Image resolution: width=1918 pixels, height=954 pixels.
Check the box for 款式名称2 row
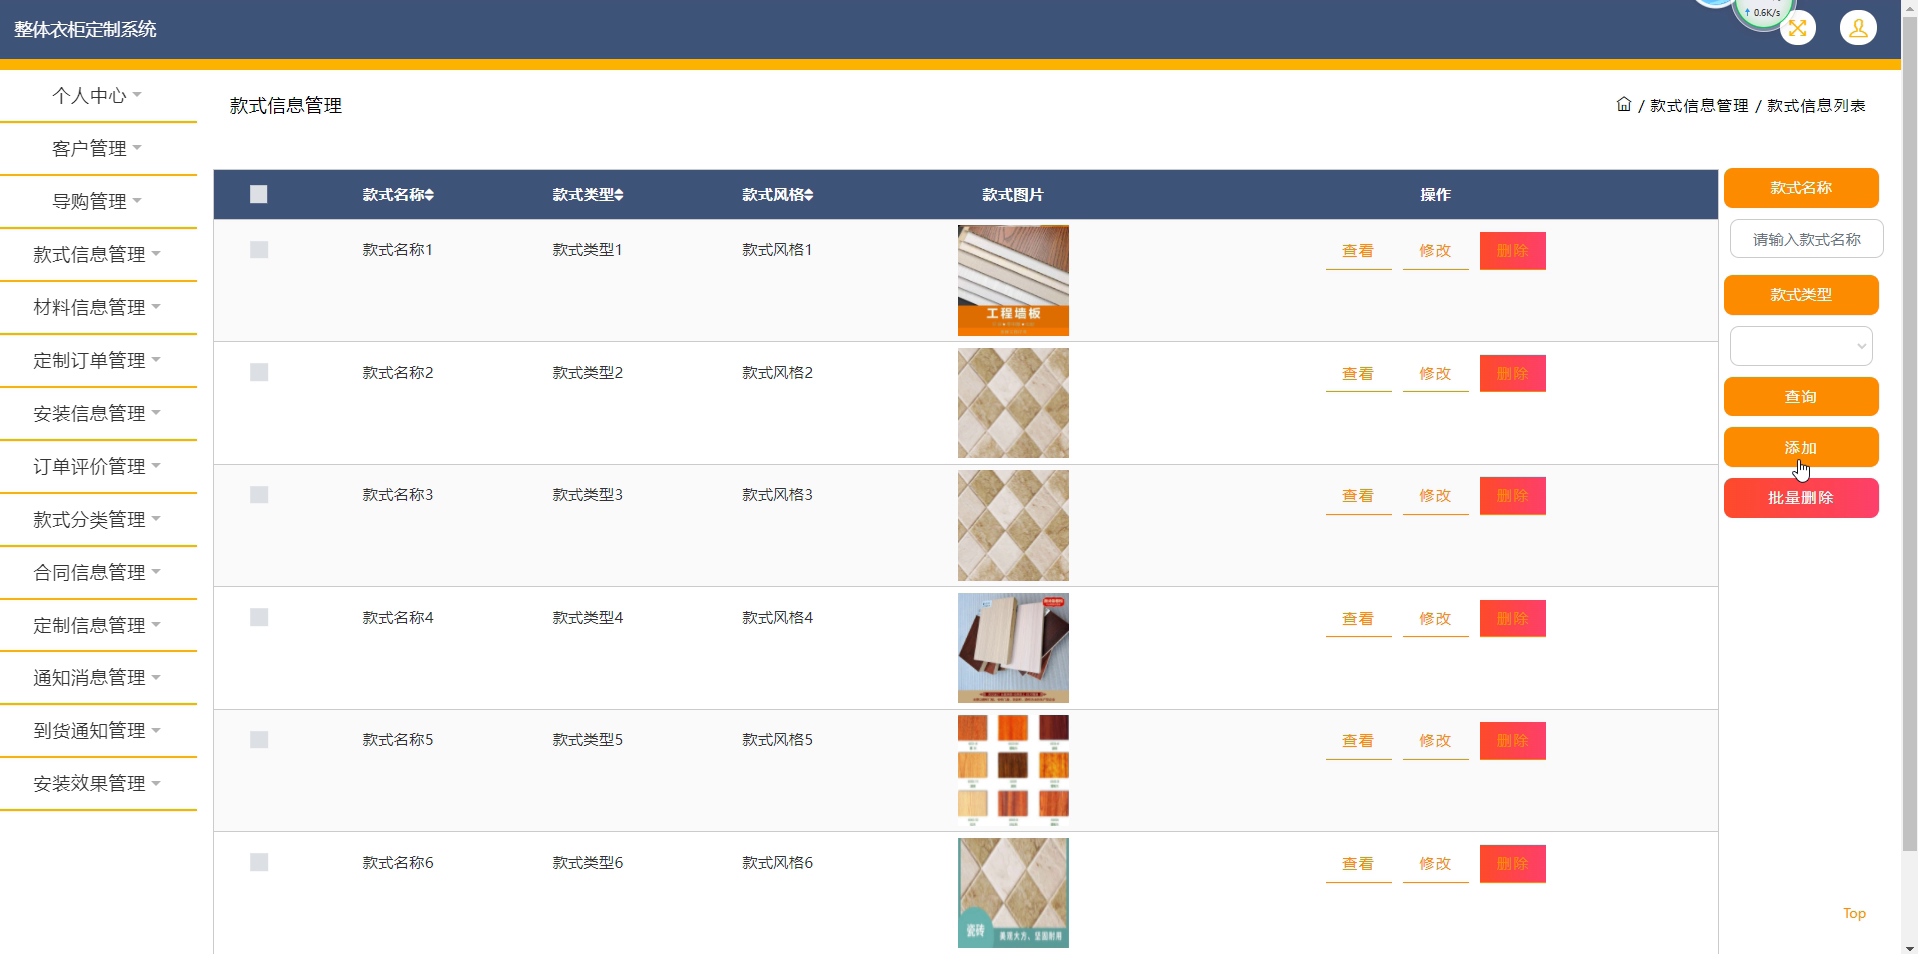259,372
